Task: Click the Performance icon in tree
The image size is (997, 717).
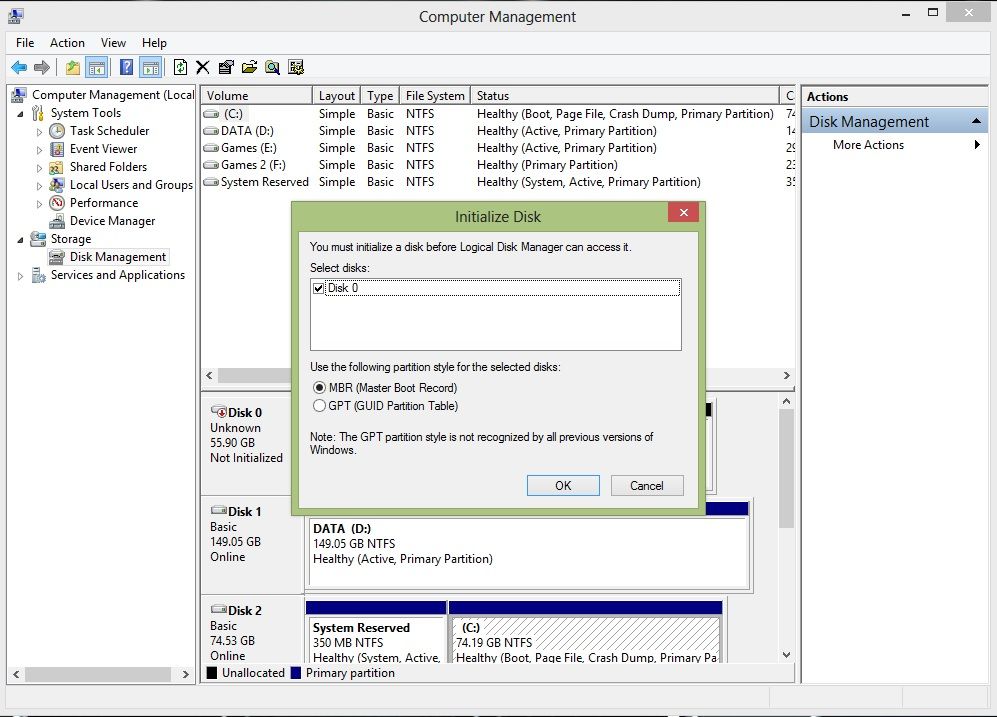Action: 57,203
